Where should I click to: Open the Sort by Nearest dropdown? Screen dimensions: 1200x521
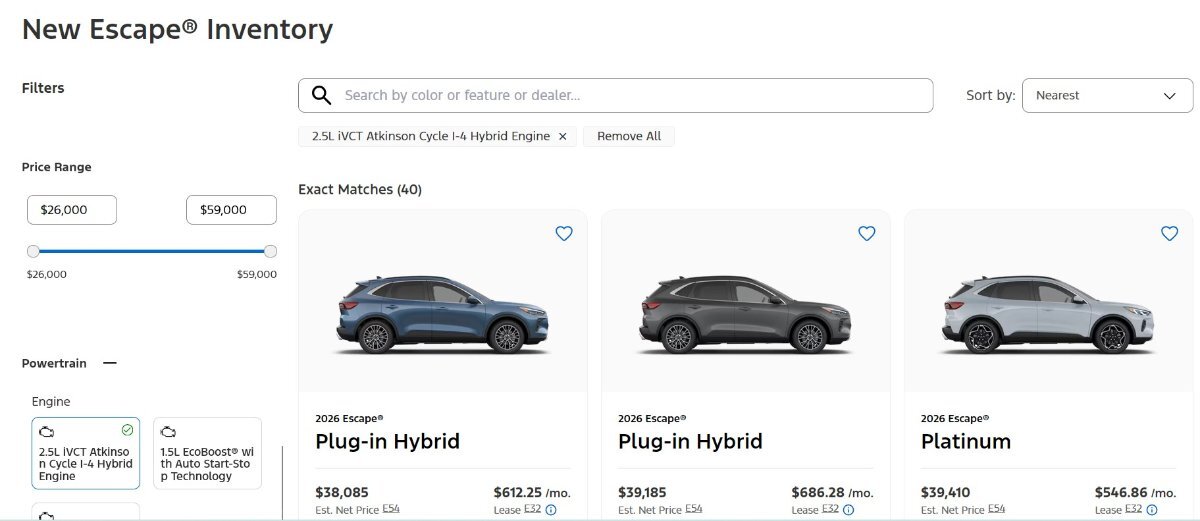coord(1107,96)
